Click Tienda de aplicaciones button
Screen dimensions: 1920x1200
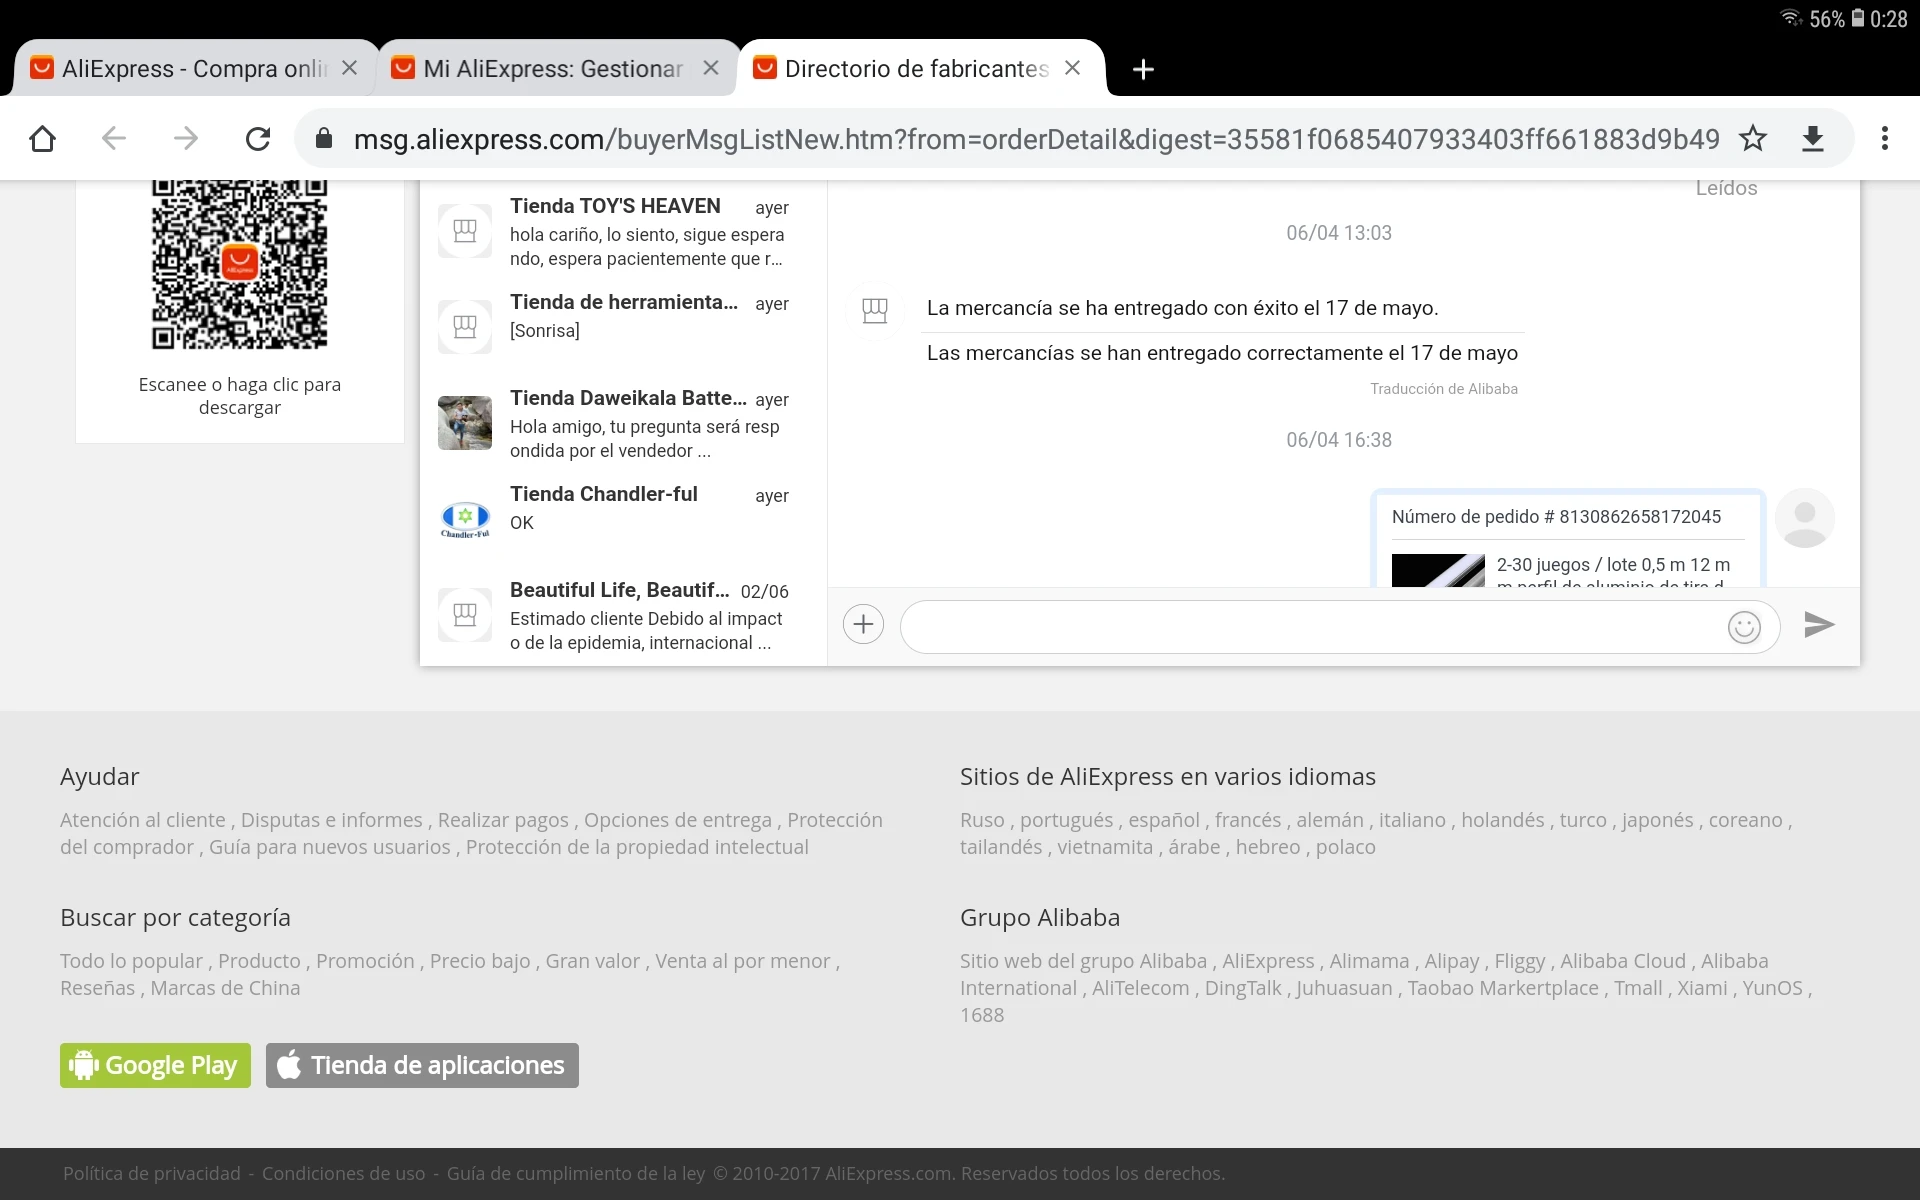click(x=422, y=1065)
